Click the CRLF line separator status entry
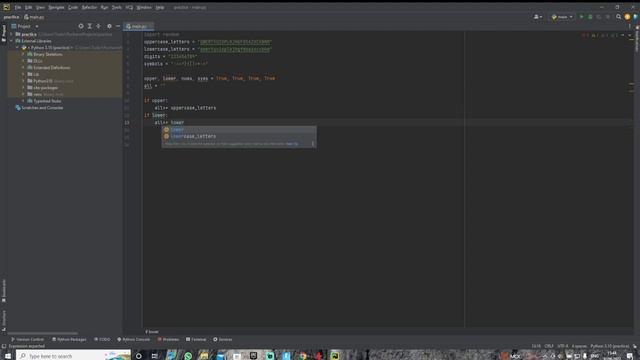Viewport: 640px width, 360px height. pos(549,346)
